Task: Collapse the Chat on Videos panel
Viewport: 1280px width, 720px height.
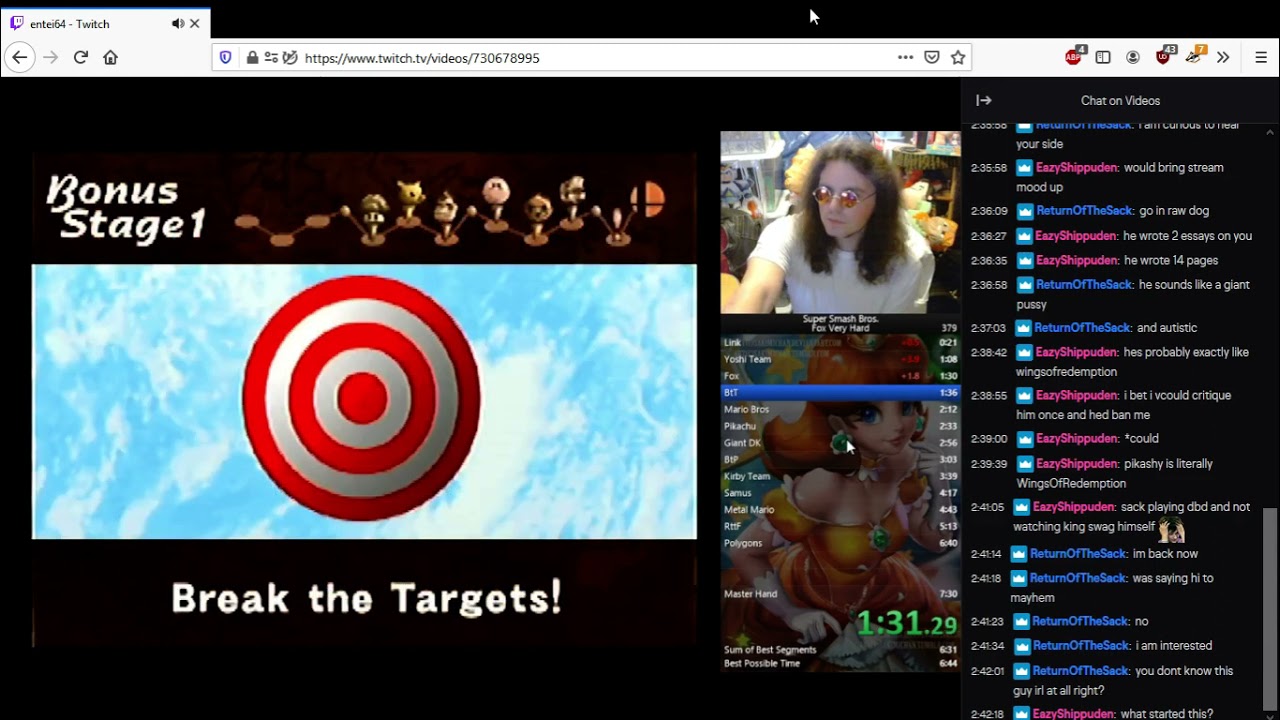Action: [x=984, y=100]
